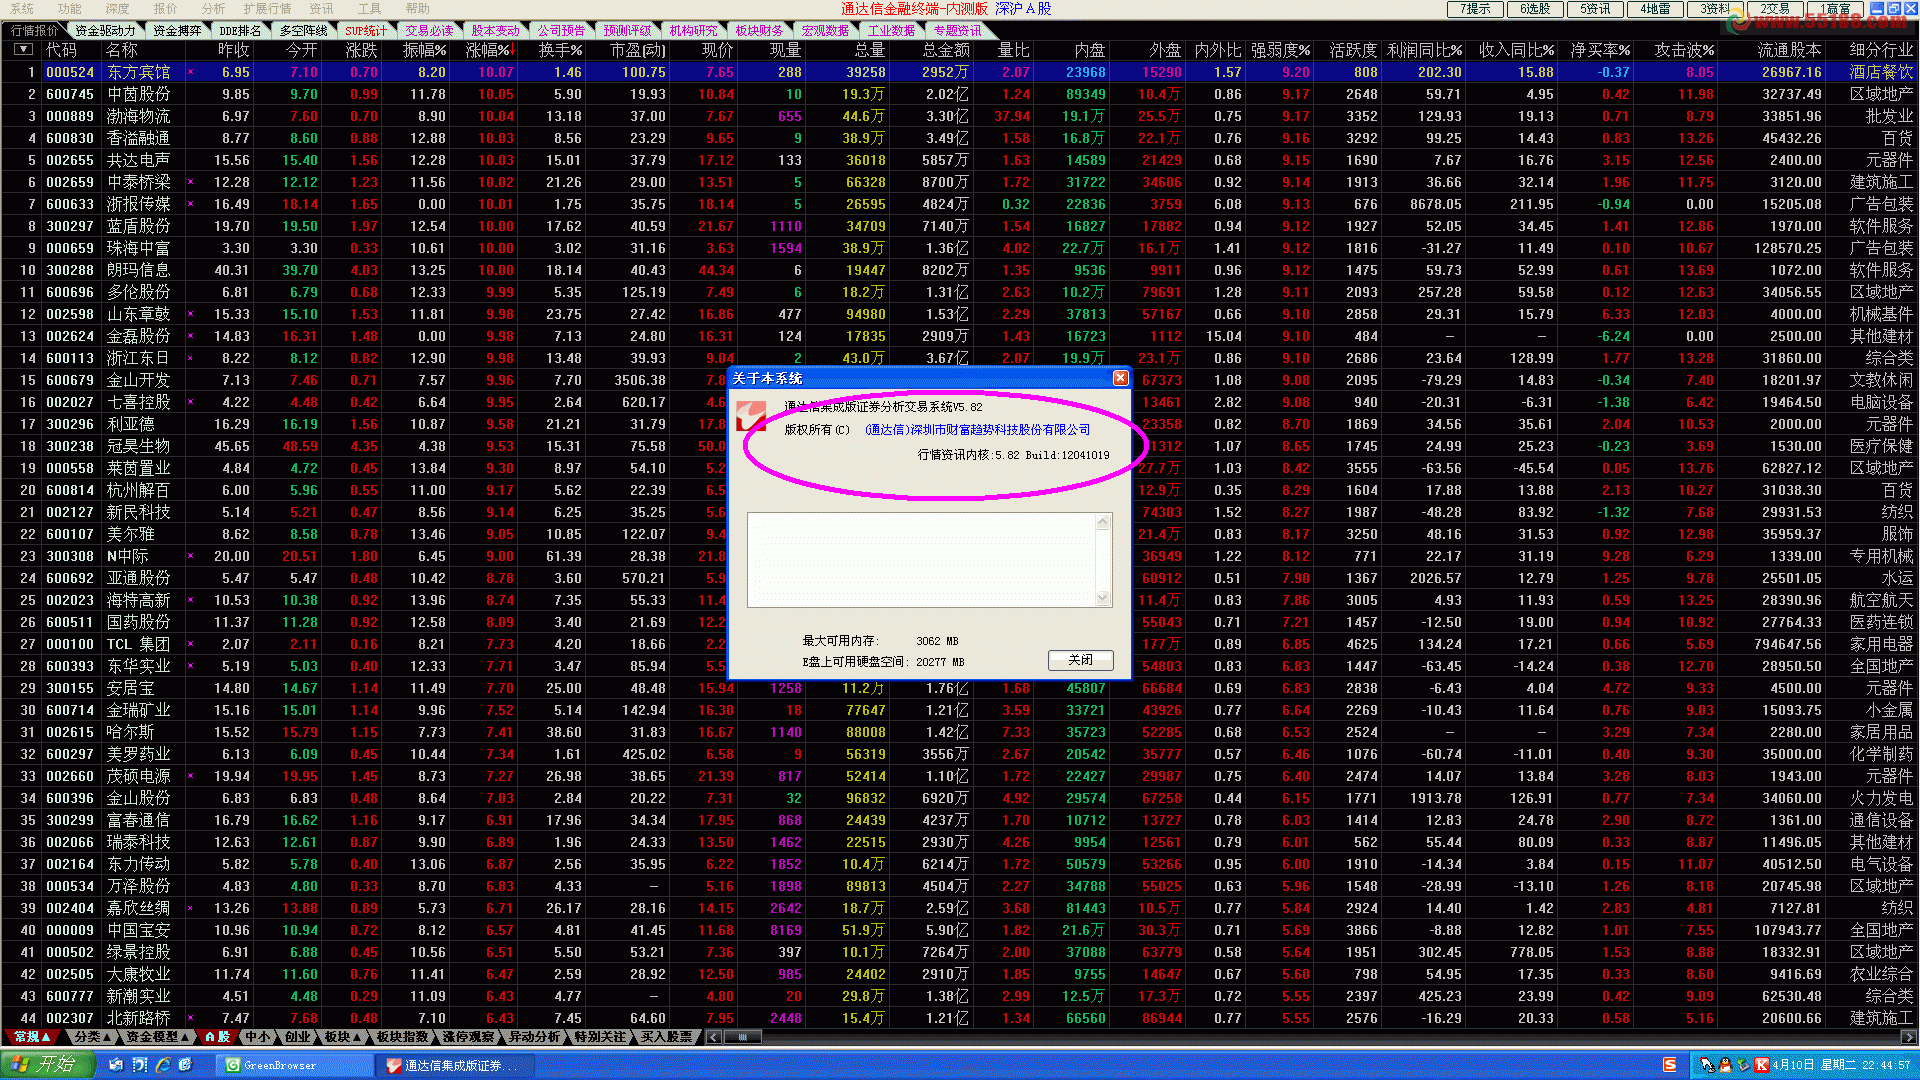The image size is (1920, 1080).
Task: Launch Internet Explorer from quick launch
Action: click(163, 1066)
